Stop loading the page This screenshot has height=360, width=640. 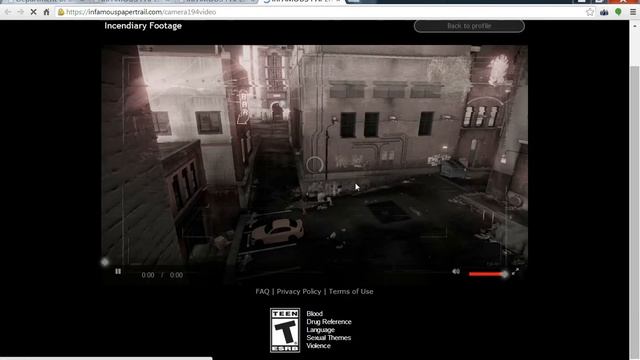coord(33,12)
